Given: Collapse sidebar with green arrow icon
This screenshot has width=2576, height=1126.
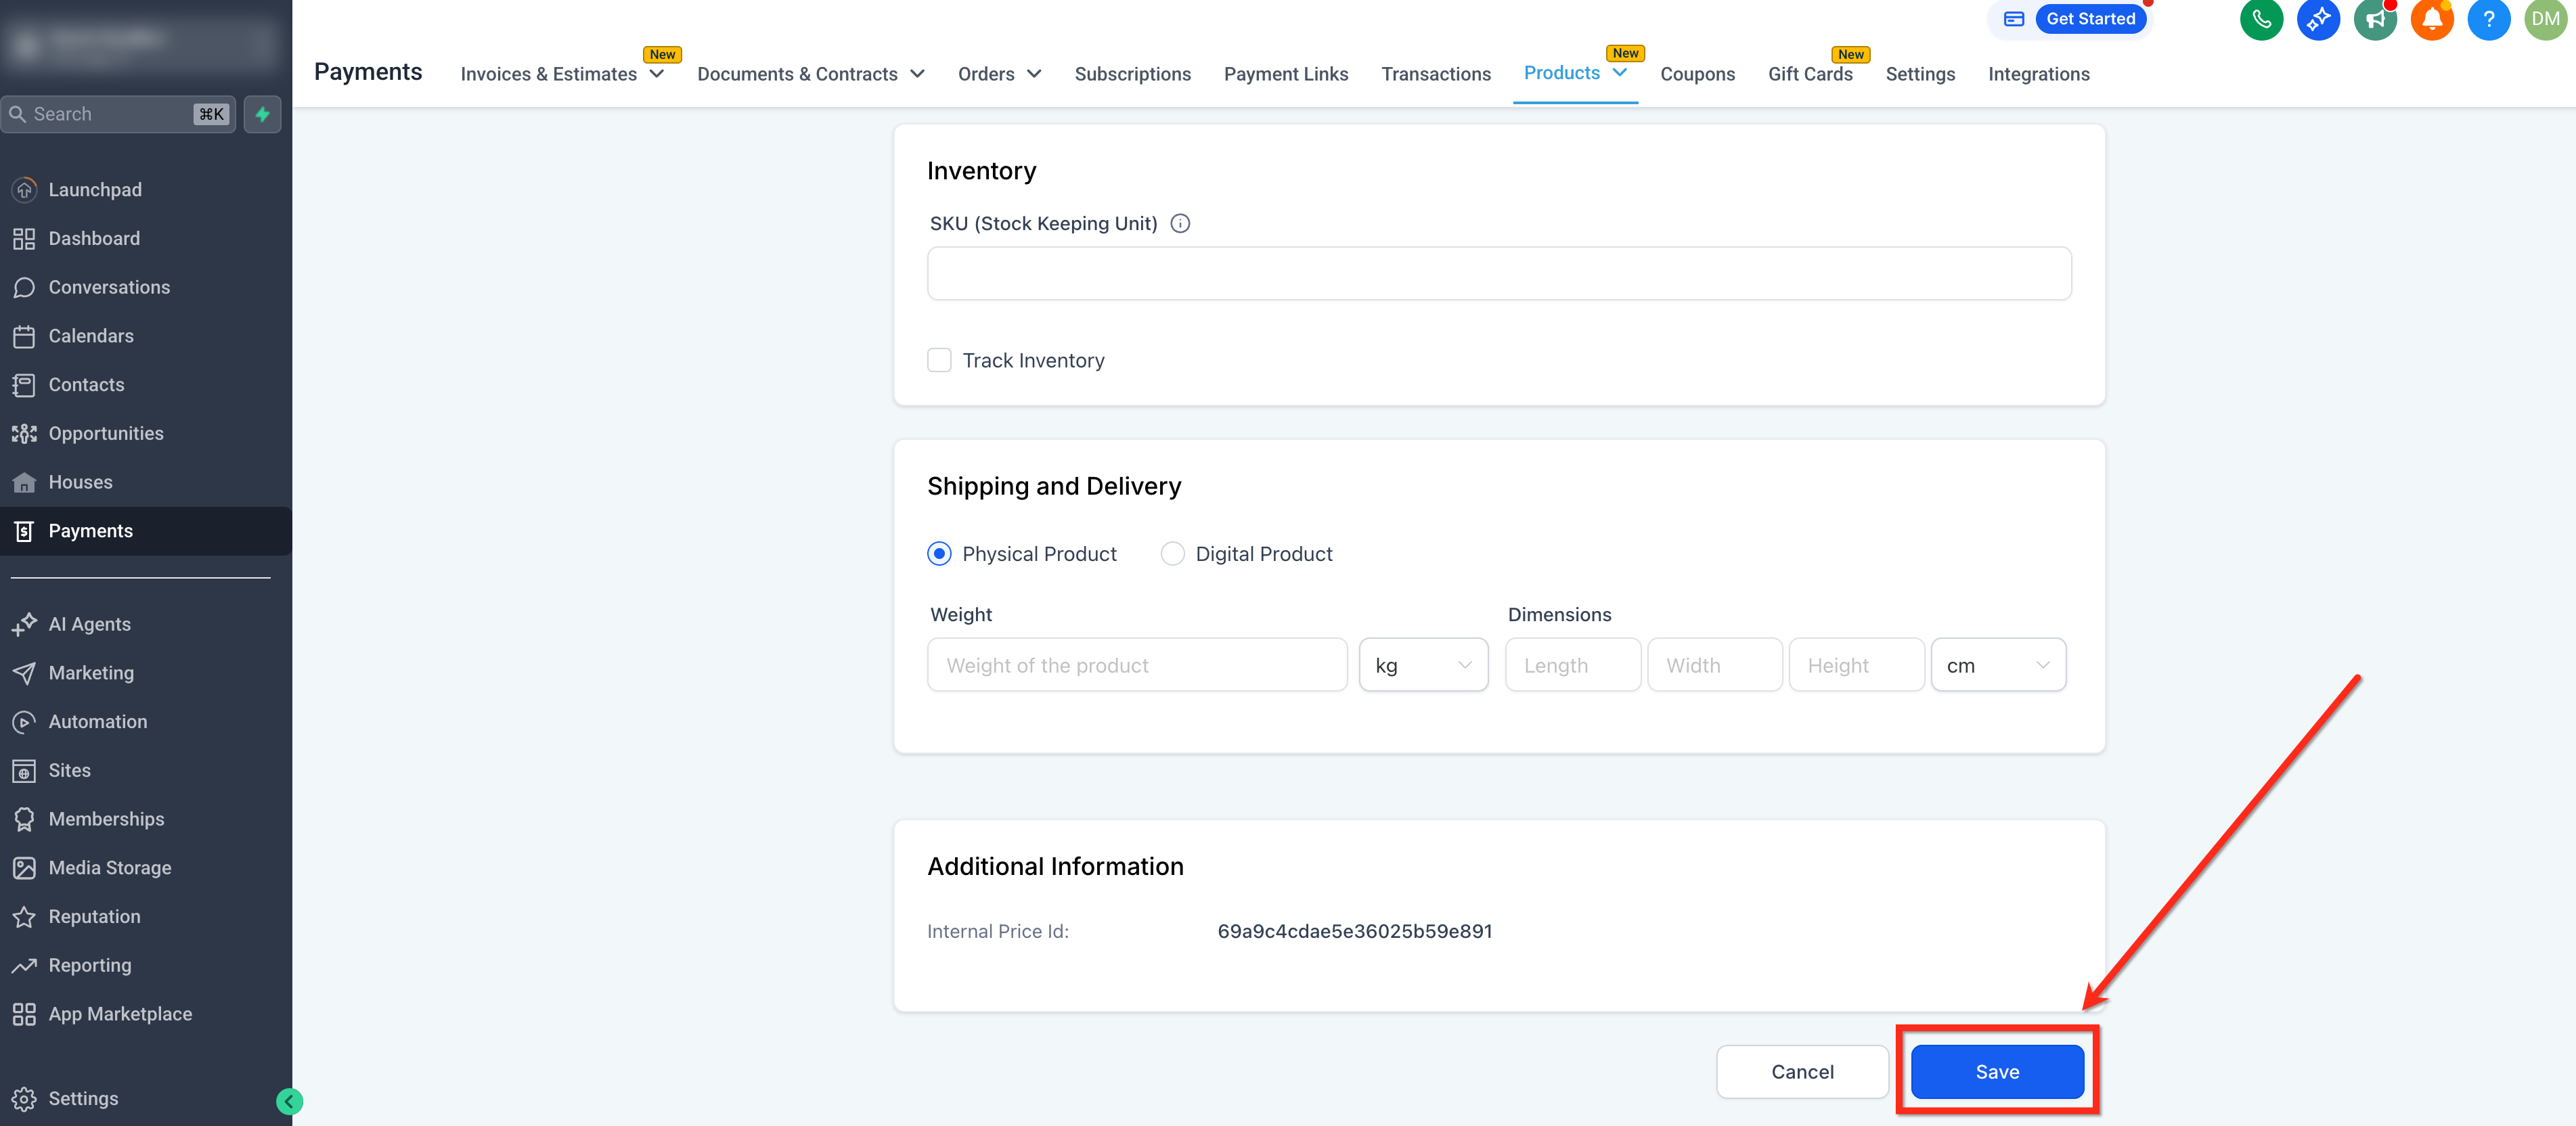Looking at the screenshot, I should click(x=289, y=1101).
